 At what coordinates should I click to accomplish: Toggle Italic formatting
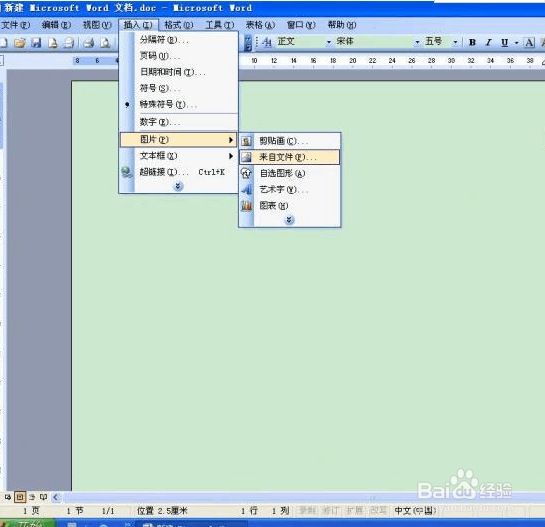coord(488,42)
